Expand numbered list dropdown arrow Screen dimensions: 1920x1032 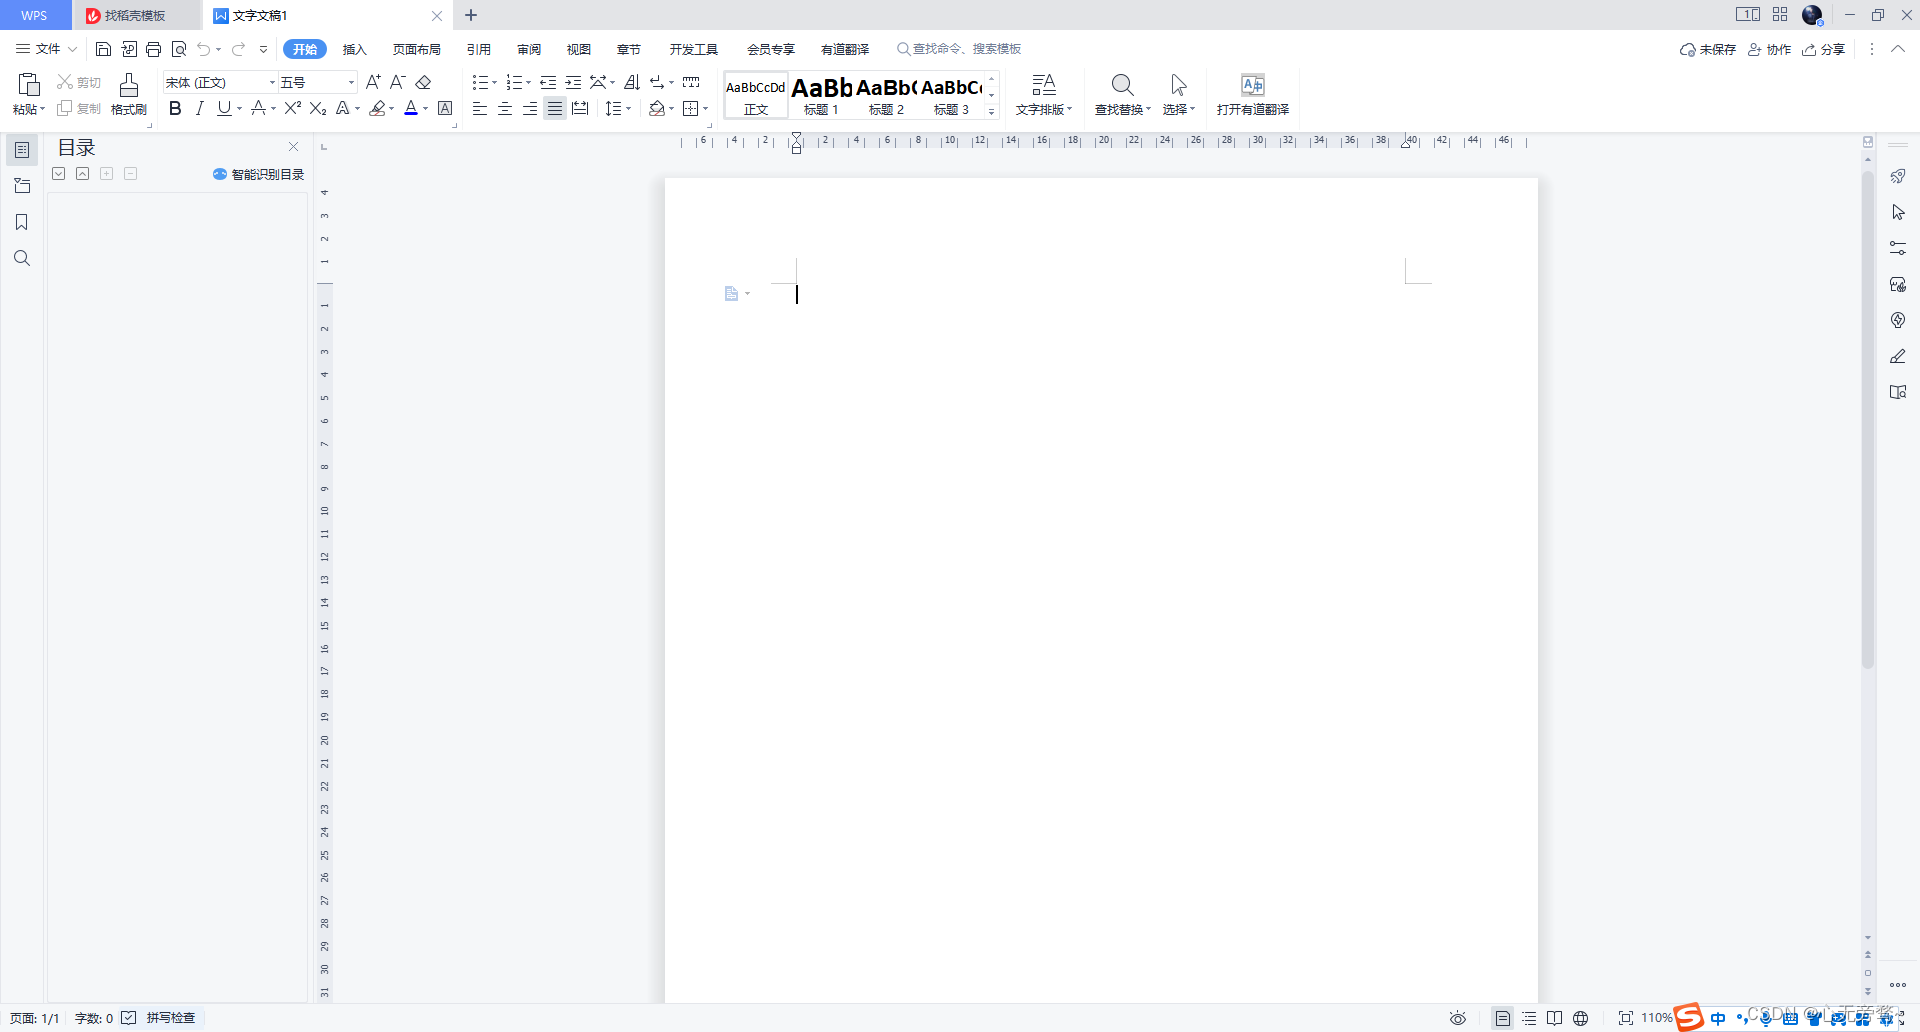pyautogui.click(x=528, y=82)
